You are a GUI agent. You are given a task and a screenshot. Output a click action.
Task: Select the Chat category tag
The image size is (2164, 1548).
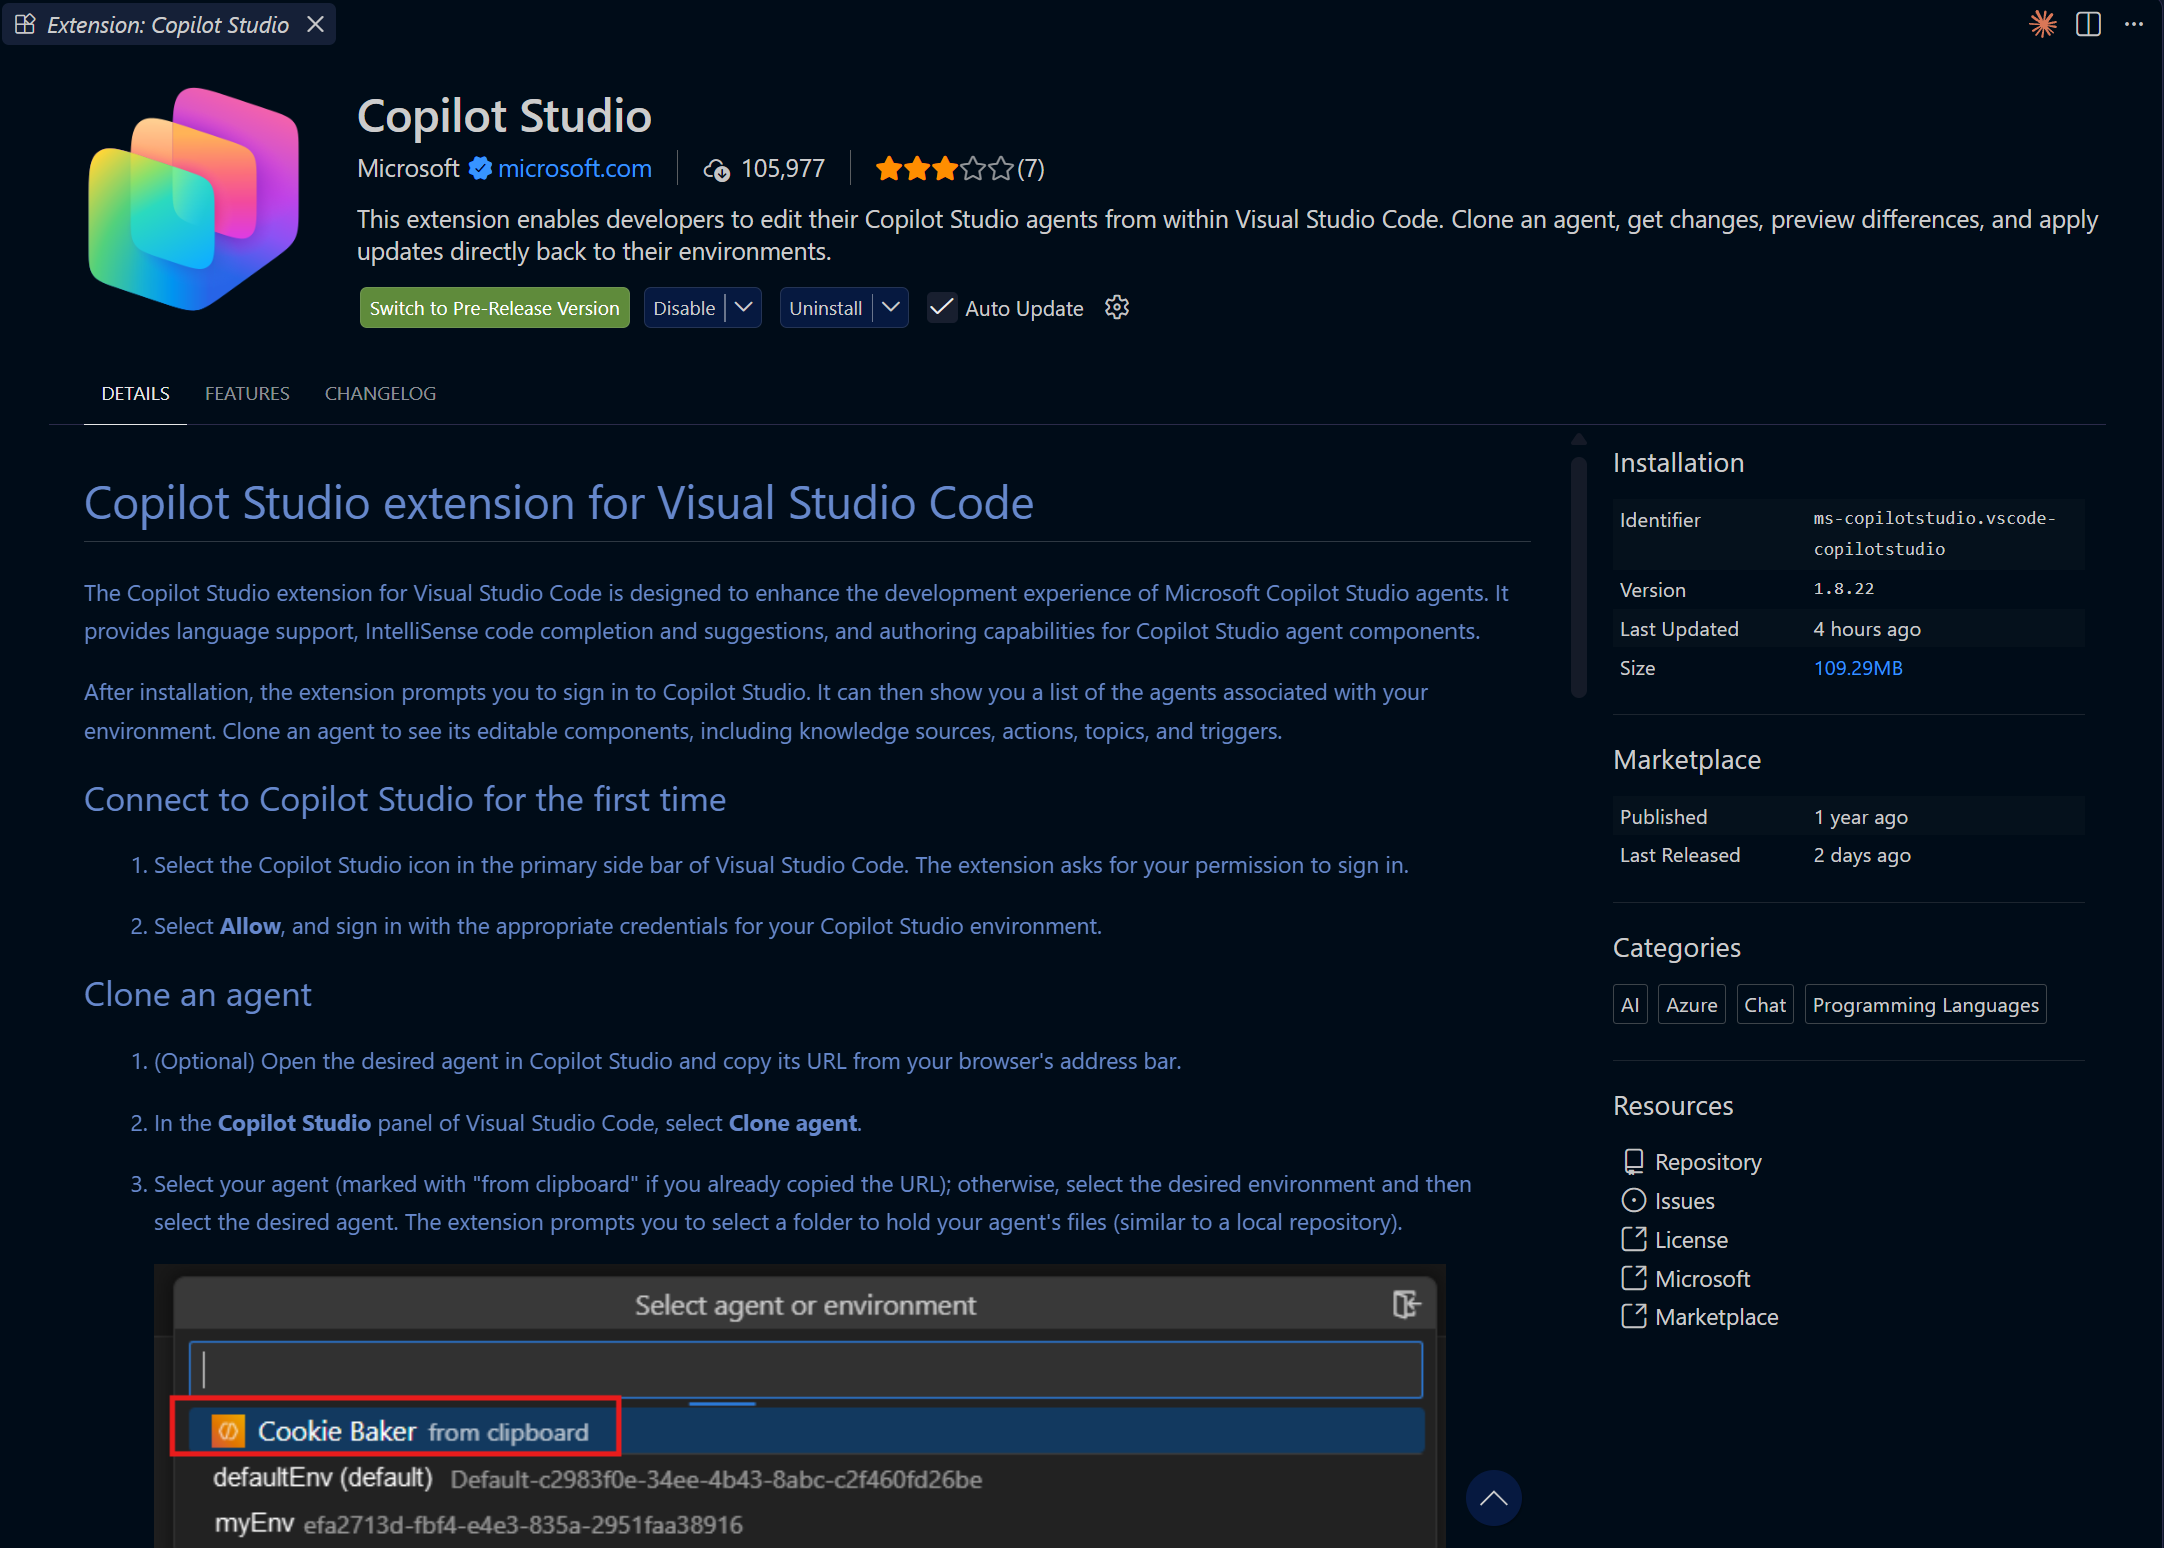click(1765, 1004)
